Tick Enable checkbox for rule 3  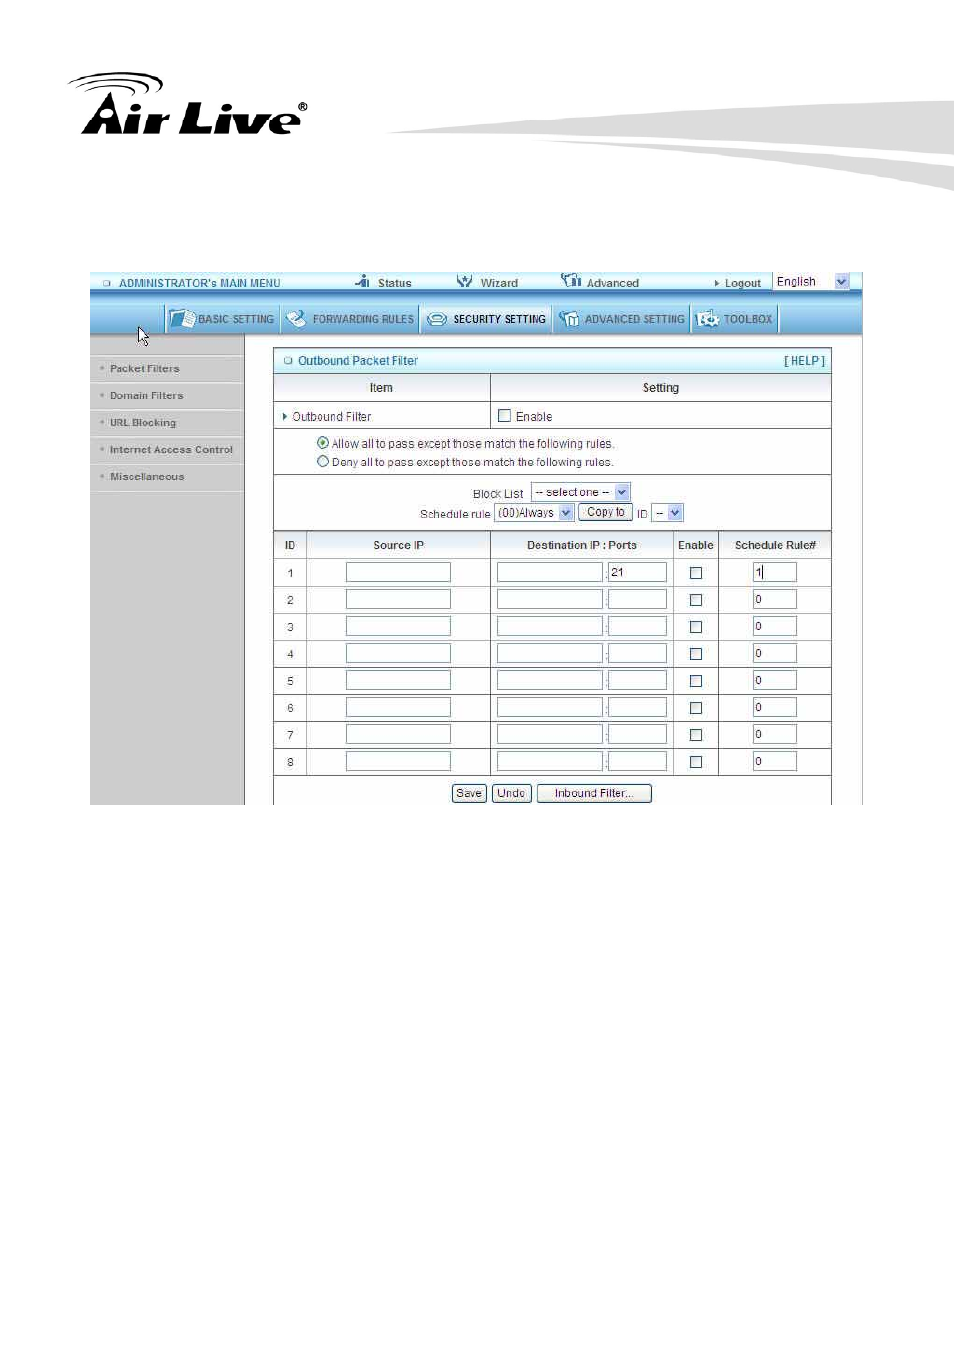pyautogui.click(x=696, y=627)
